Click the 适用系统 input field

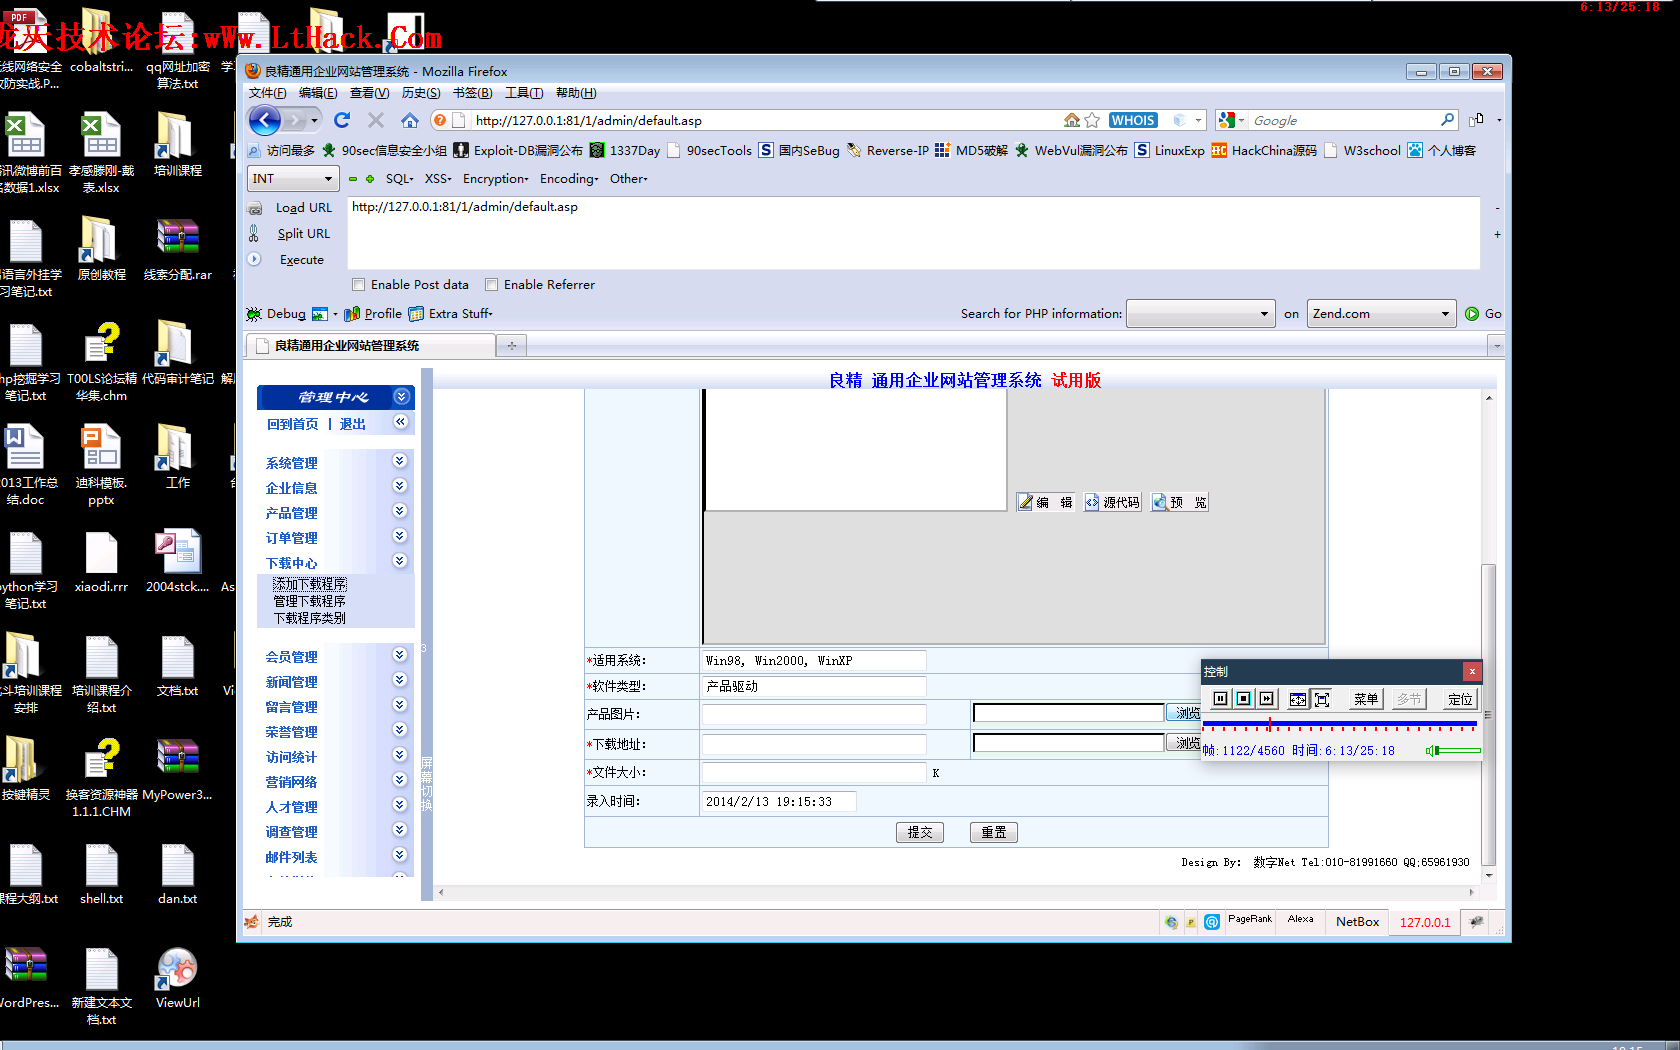(x=814, y=660)
